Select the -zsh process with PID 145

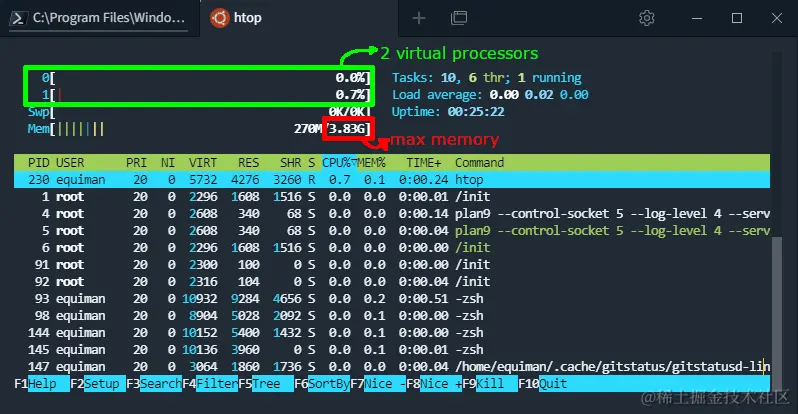point(392,350)
